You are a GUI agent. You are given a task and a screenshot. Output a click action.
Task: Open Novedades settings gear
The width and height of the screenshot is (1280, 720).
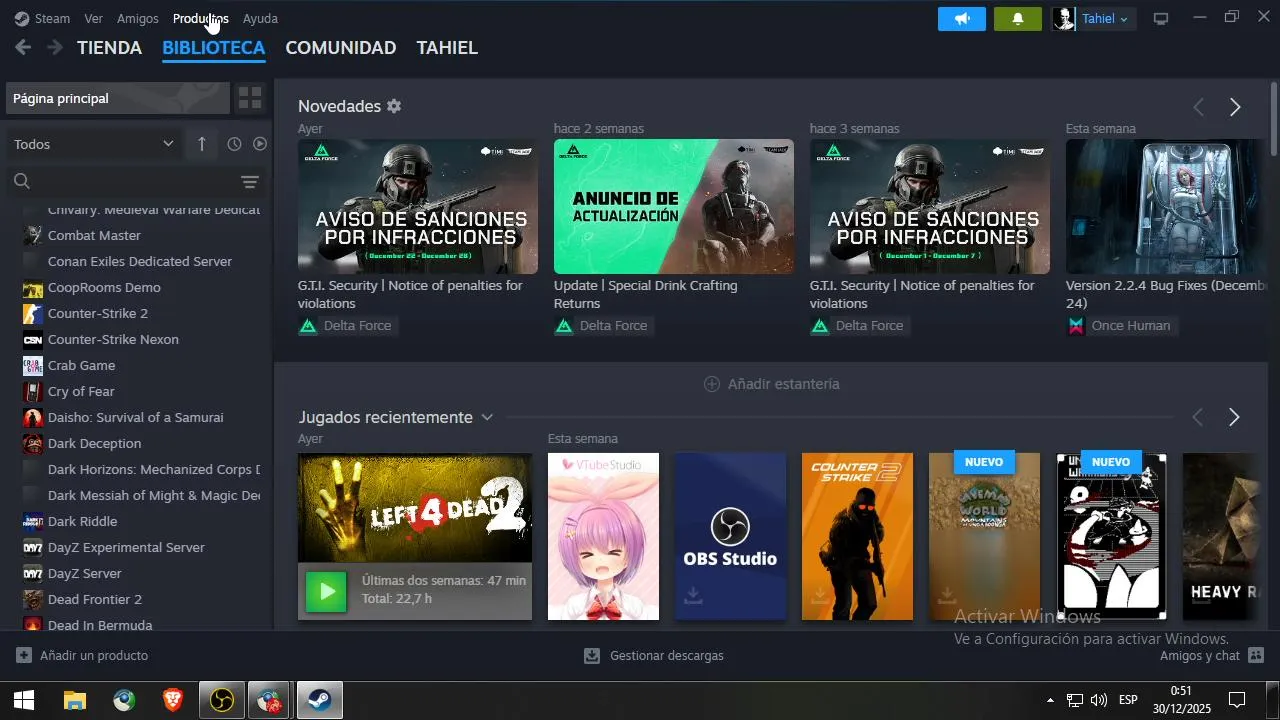coord(394,106)
